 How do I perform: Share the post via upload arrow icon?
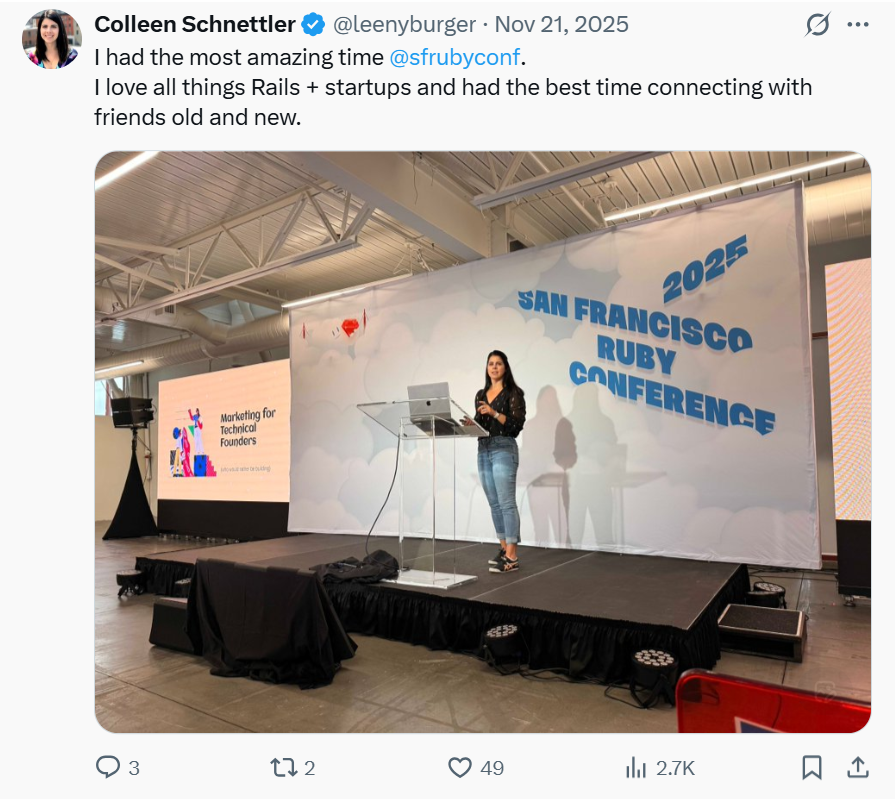[x=858, y=767]
